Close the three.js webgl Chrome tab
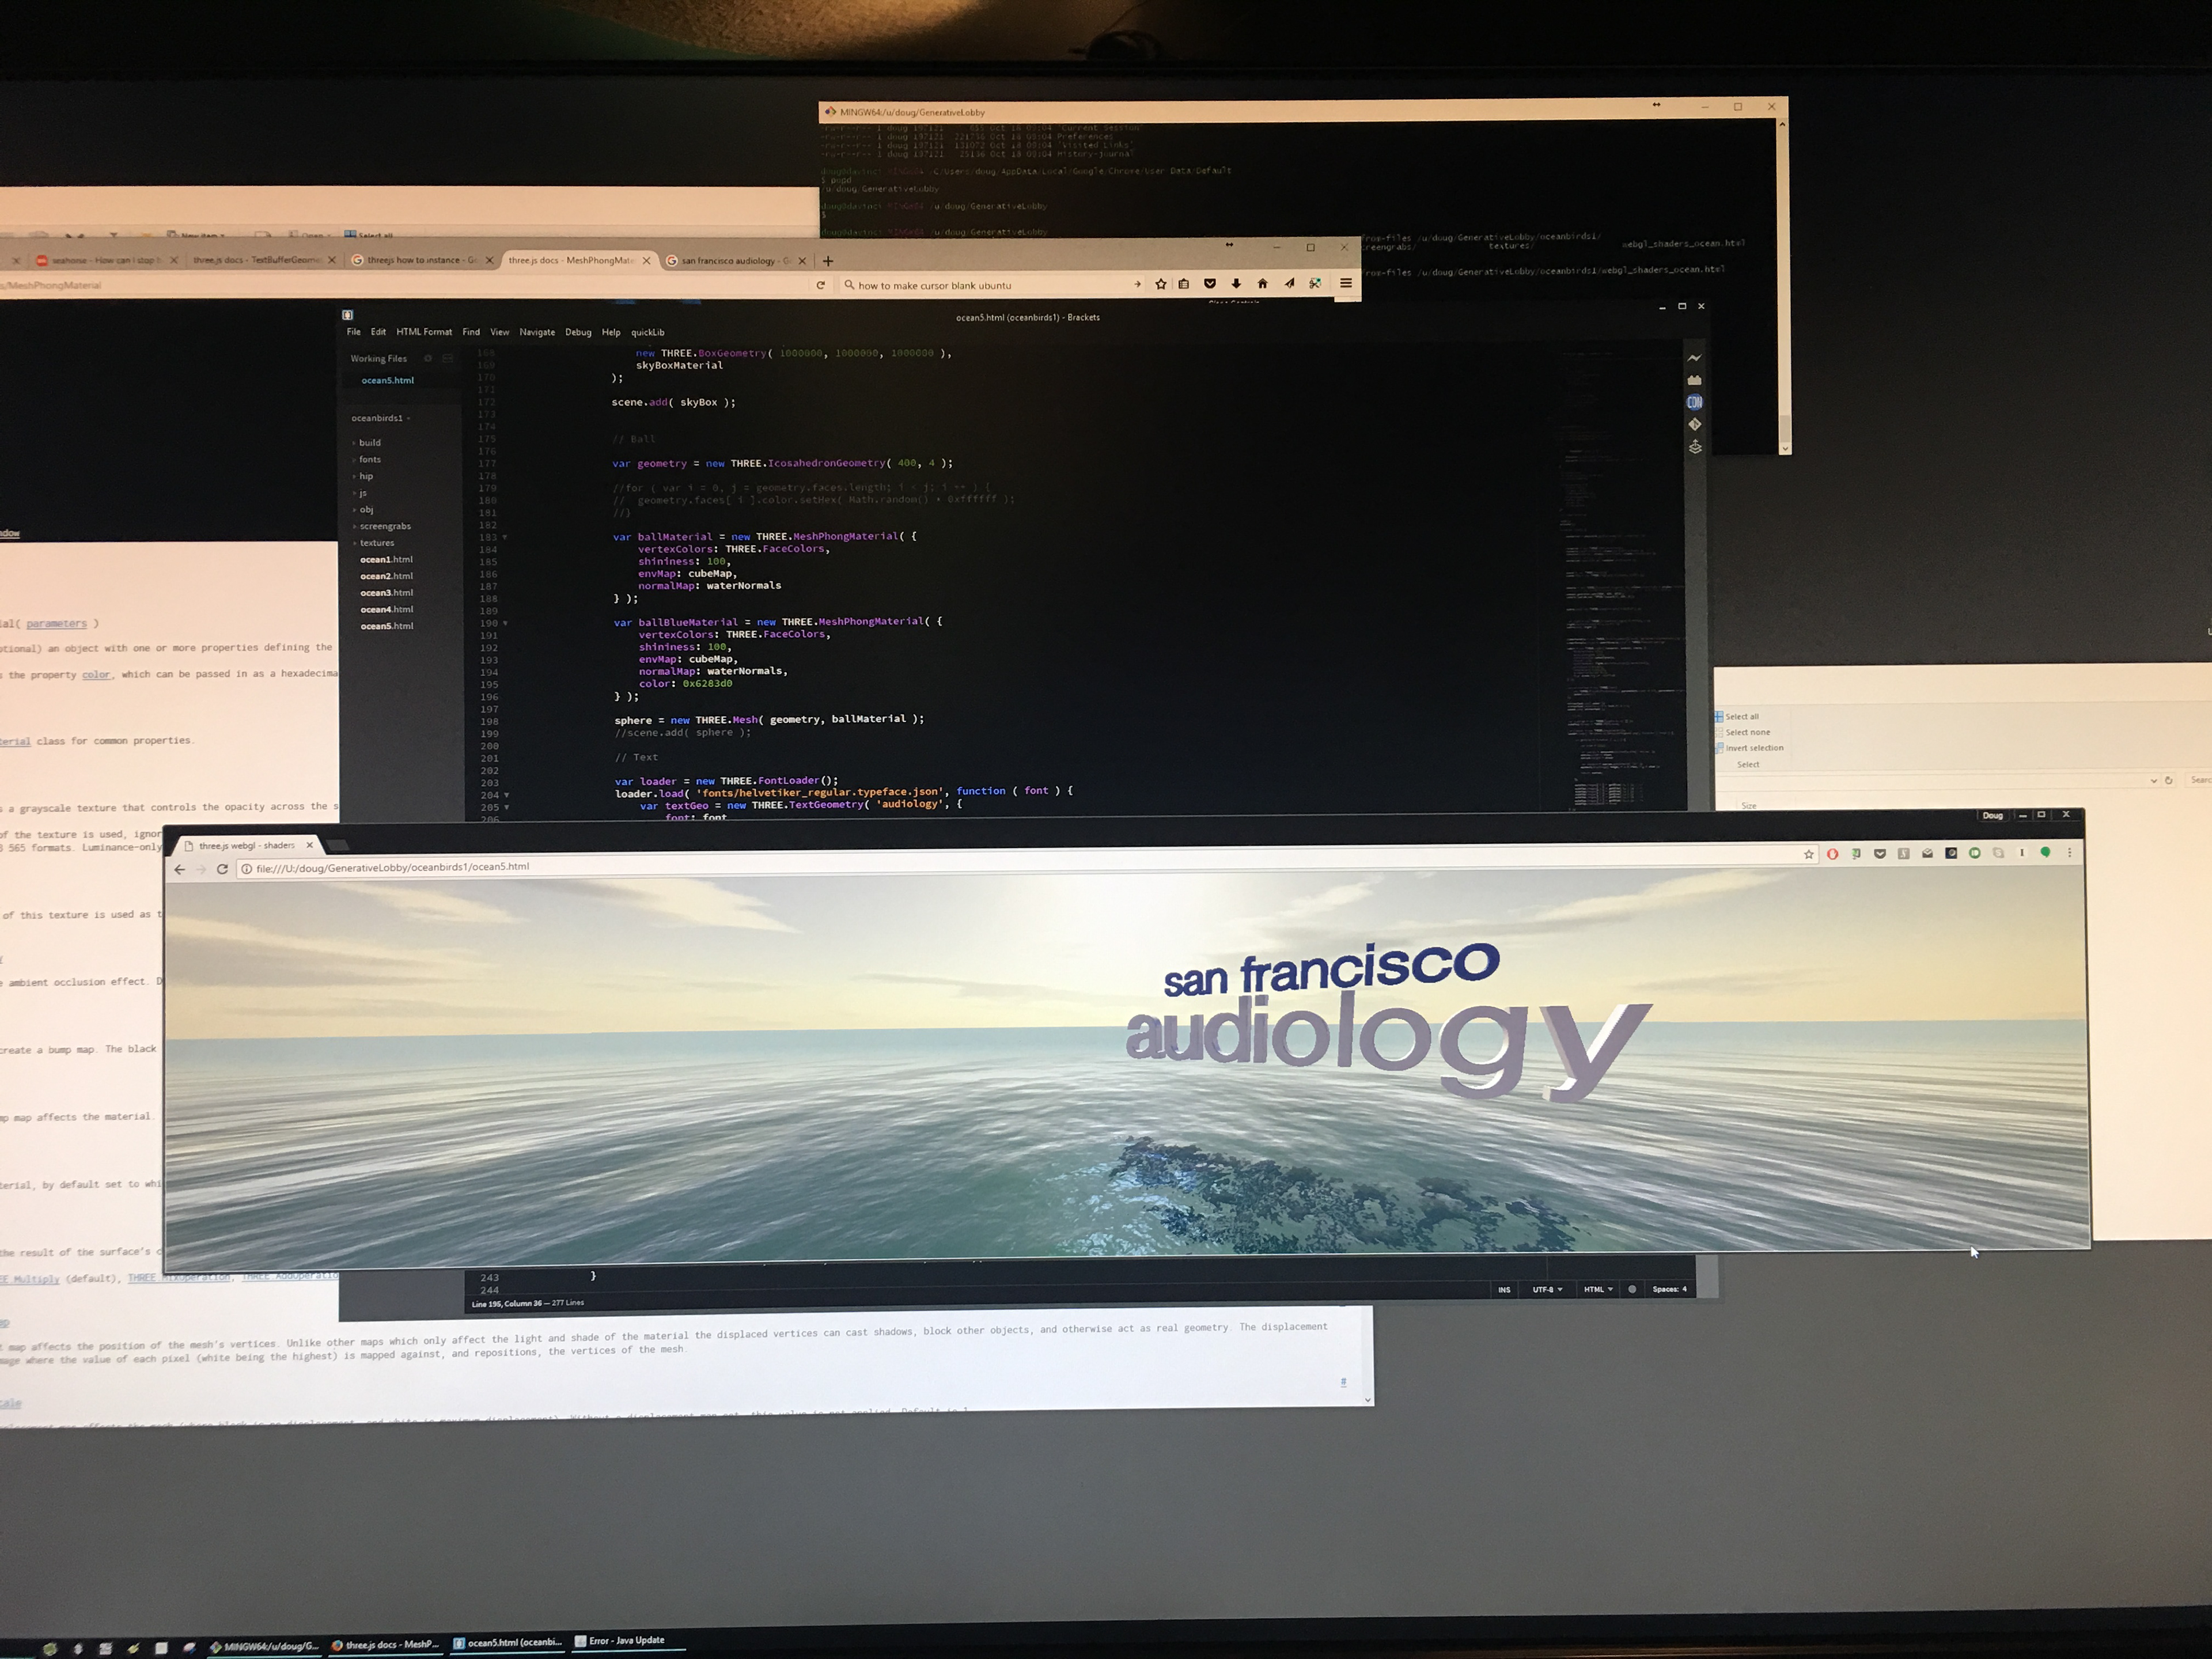 point(309,845)
